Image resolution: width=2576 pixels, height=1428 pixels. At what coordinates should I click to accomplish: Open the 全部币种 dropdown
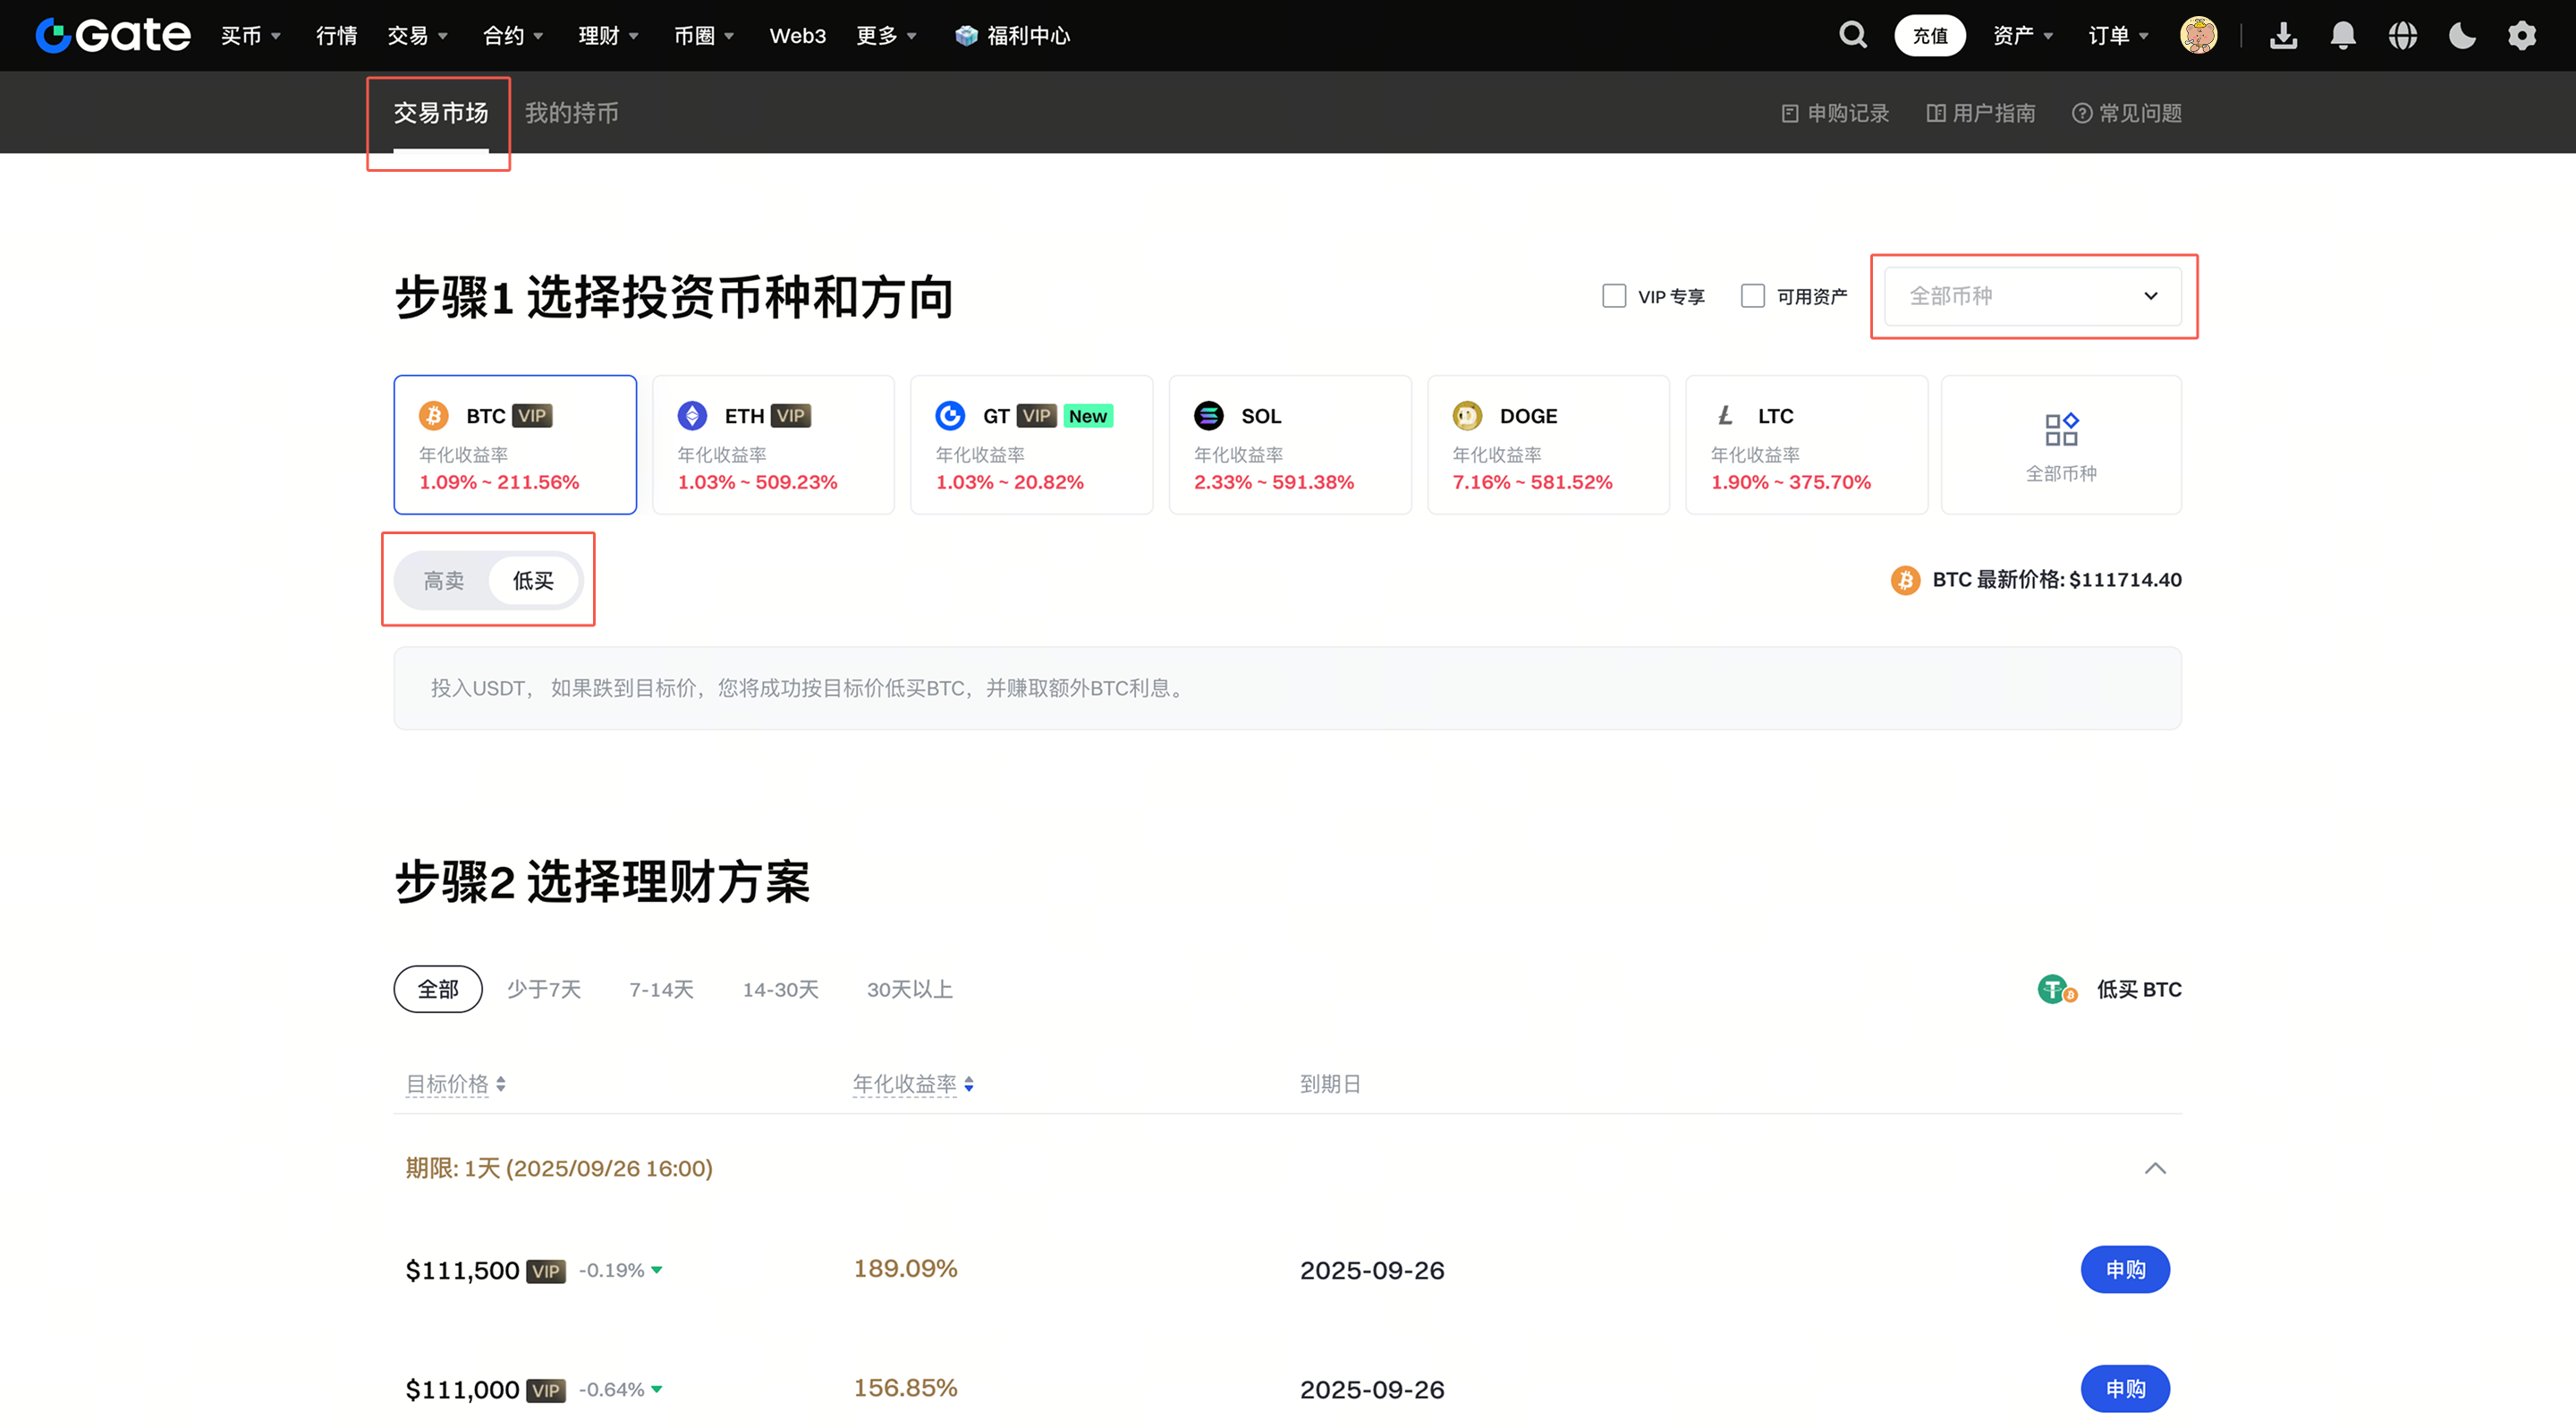click(2032, 296)
